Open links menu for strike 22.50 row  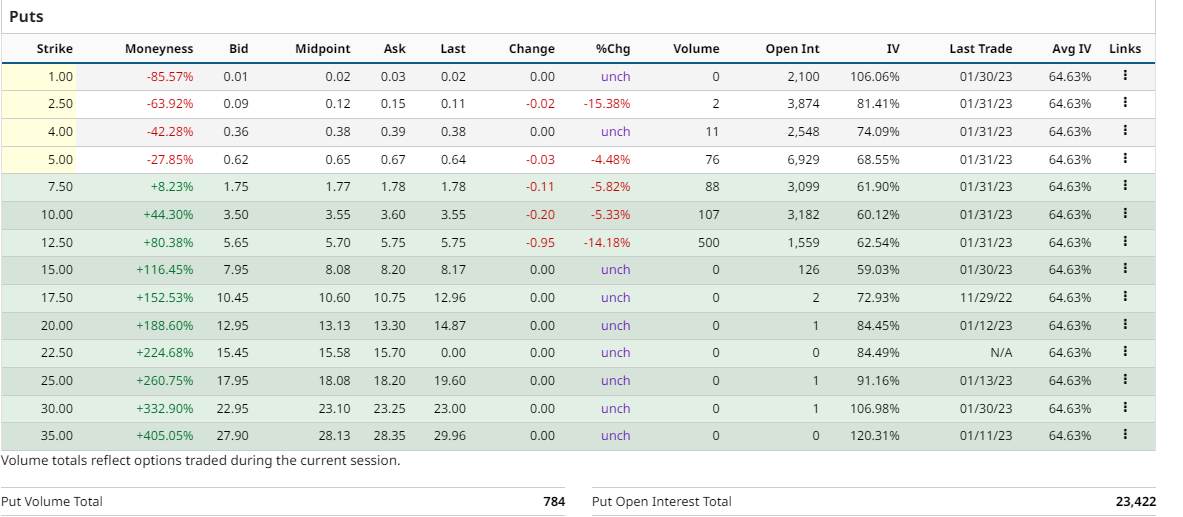coord(1125,352)
